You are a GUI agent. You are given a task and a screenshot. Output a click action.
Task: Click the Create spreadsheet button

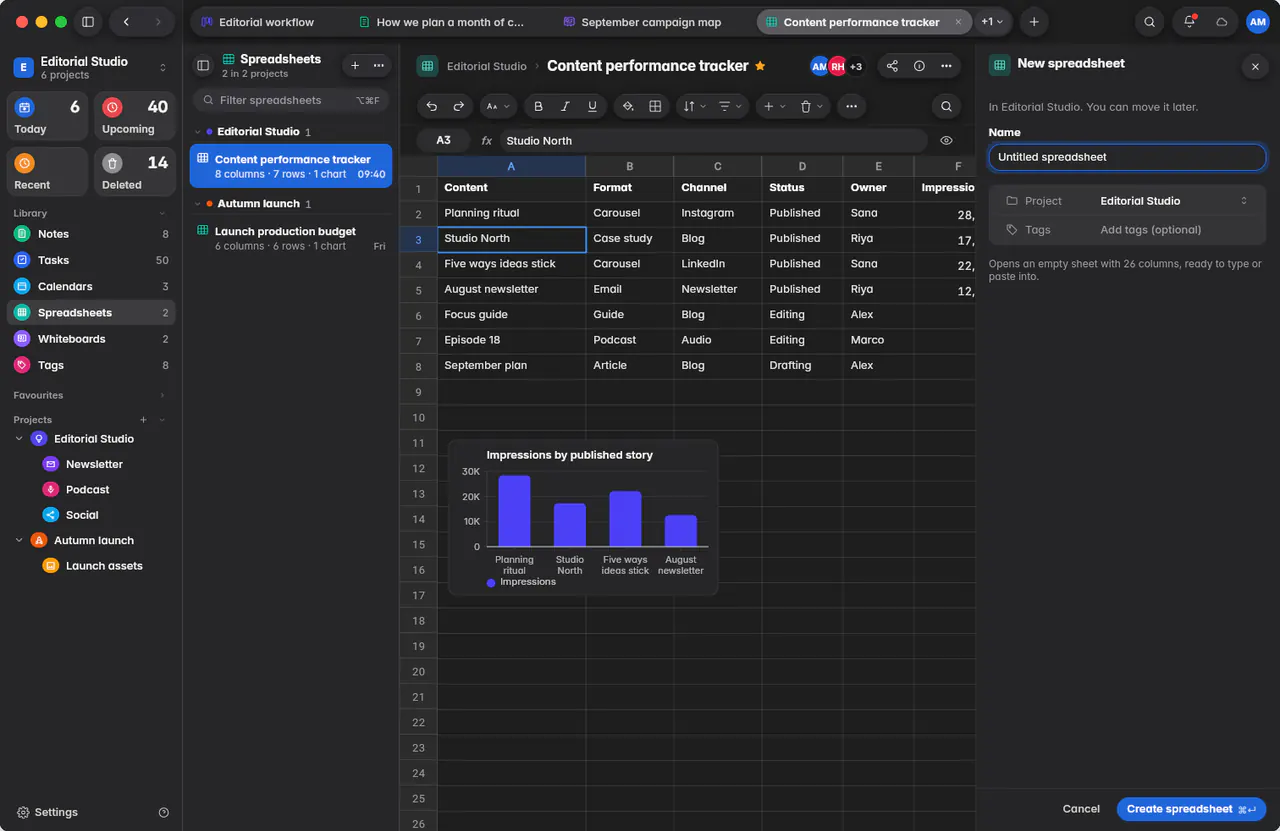pyautogui.click(x=1191, y=809)
